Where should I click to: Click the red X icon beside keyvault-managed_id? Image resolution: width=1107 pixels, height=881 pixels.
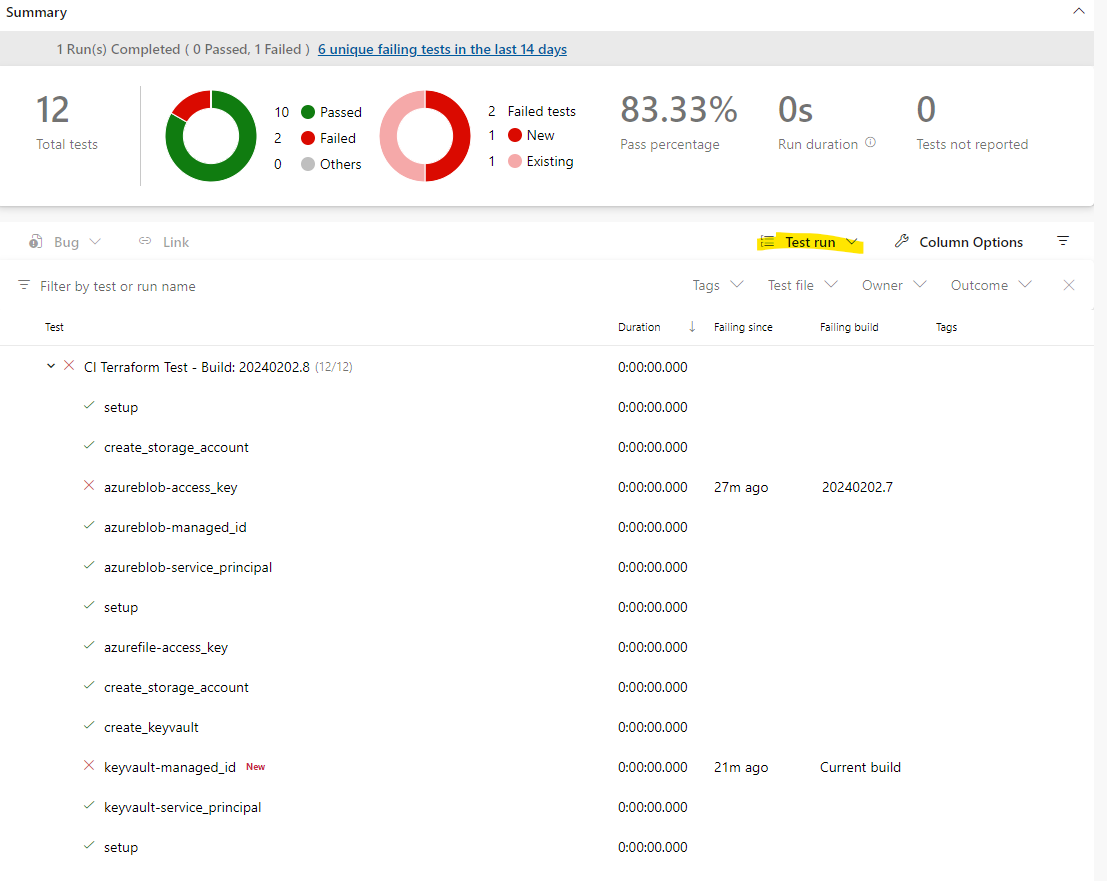coord(89,766)
